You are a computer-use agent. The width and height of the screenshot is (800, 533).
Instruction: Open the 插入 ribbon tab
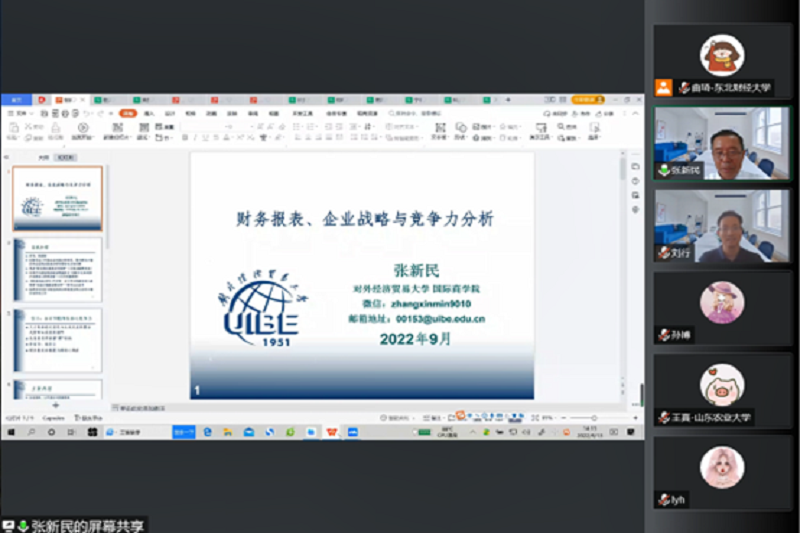click(149, 113)
